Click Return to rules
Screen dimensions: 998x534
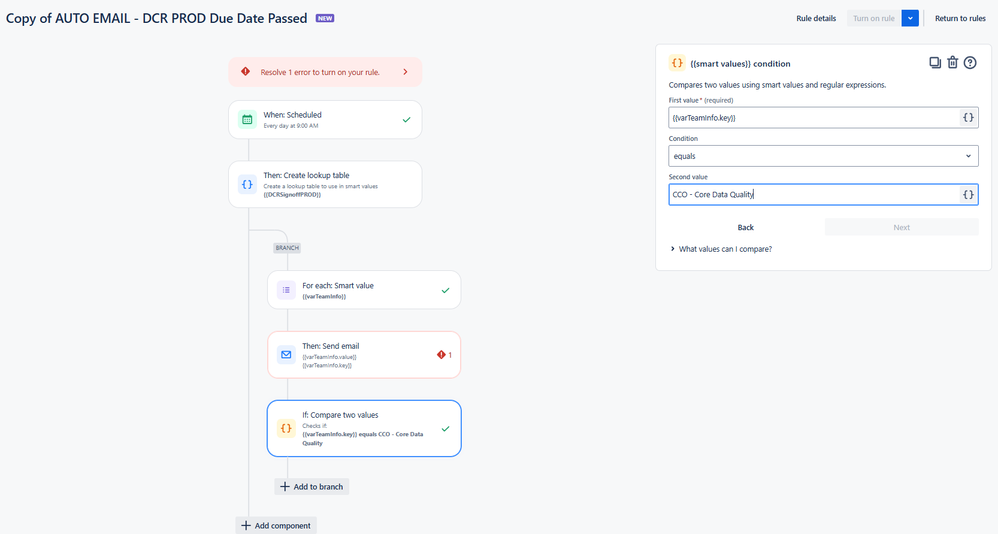(960, 18)
